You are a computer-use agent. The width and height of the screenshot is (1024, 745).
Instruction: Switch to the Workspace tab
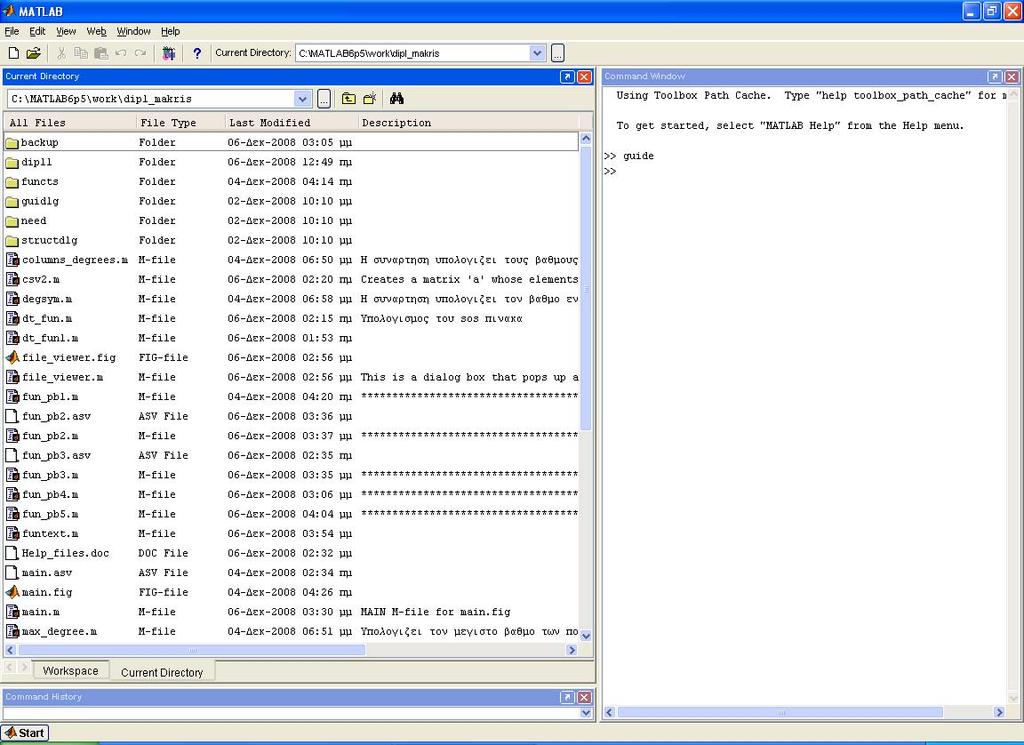click(x=71, y=671)
